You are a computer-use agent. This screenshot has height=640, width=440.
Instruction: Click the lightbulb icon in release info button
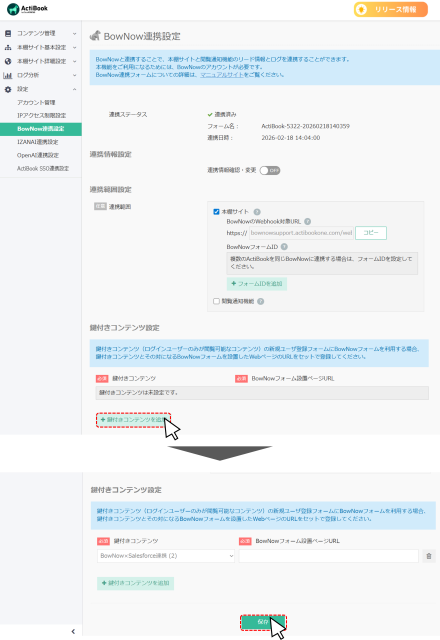[361, 9]
